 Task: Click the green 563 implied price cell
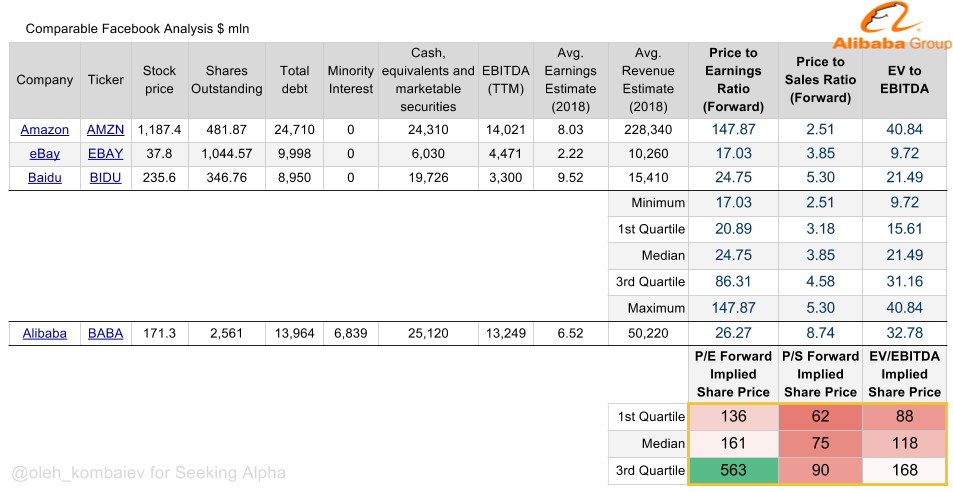tap(733, 470)
